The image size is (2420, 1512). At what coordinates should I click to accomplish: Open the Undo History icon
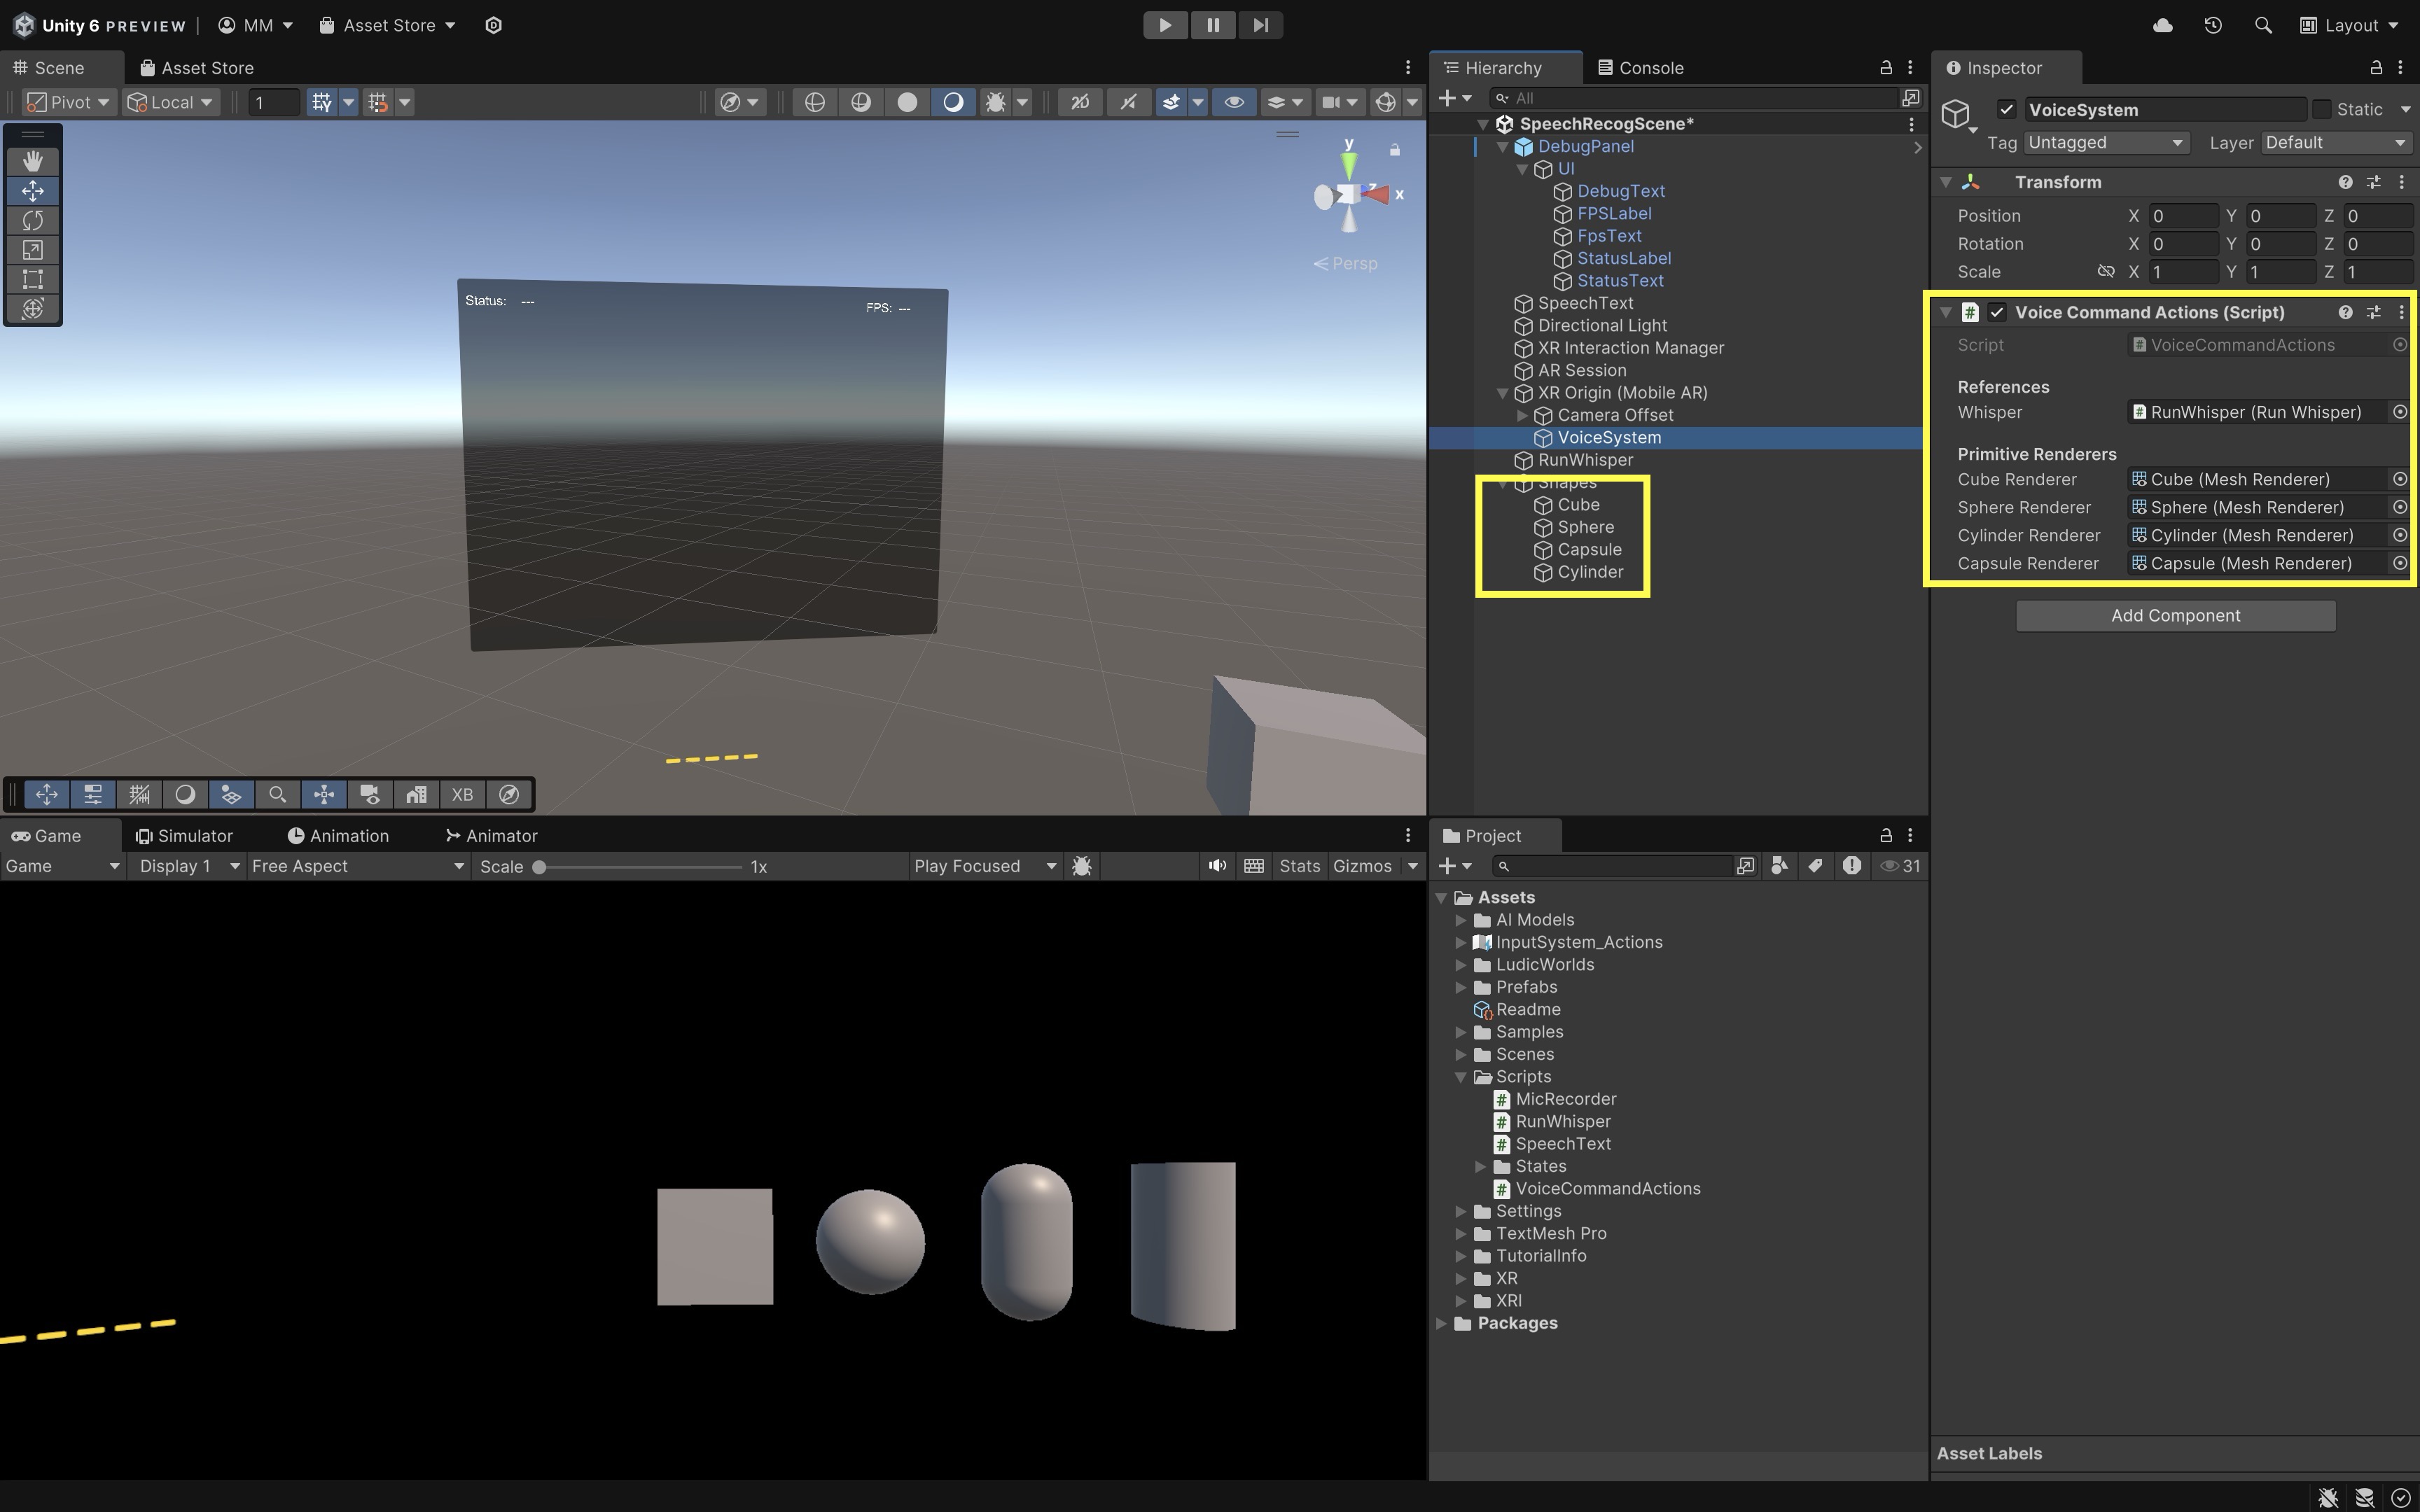coord(2213,25)
